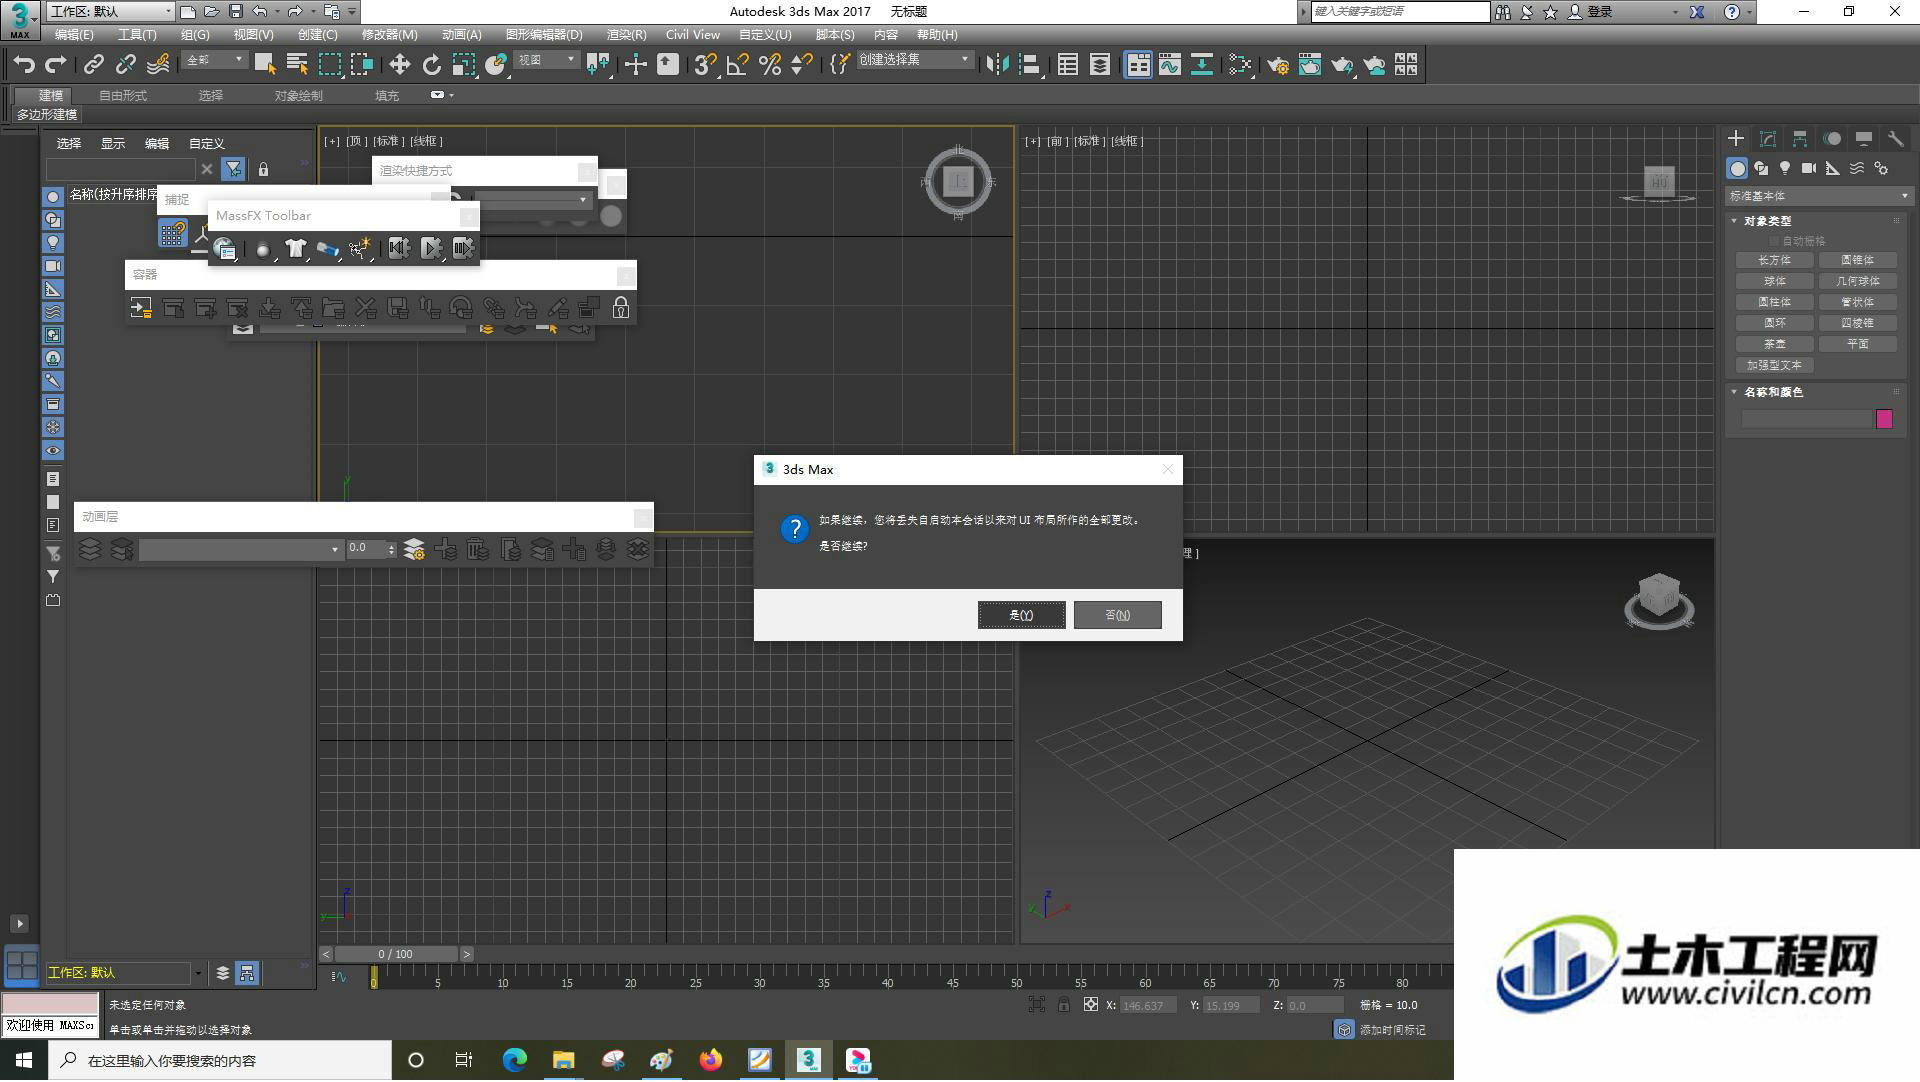This screenshot has width=1920, height=1082.
Task: Select the Lights category bulb in Create panel
Action: point(1785,168)
